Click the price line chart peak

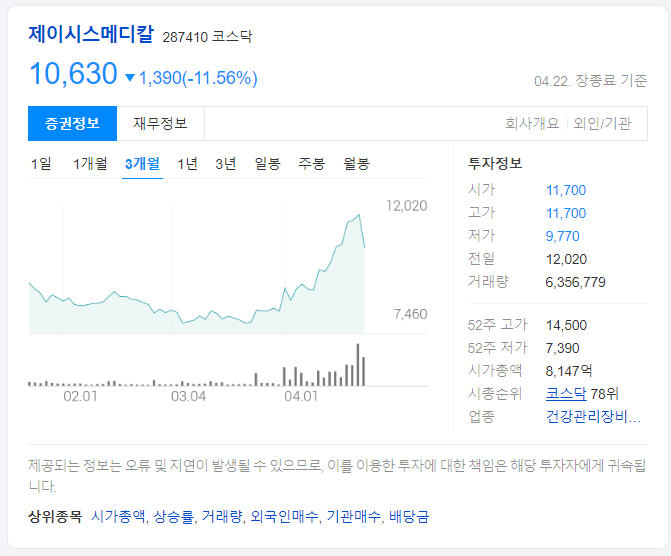coord(359,215)
